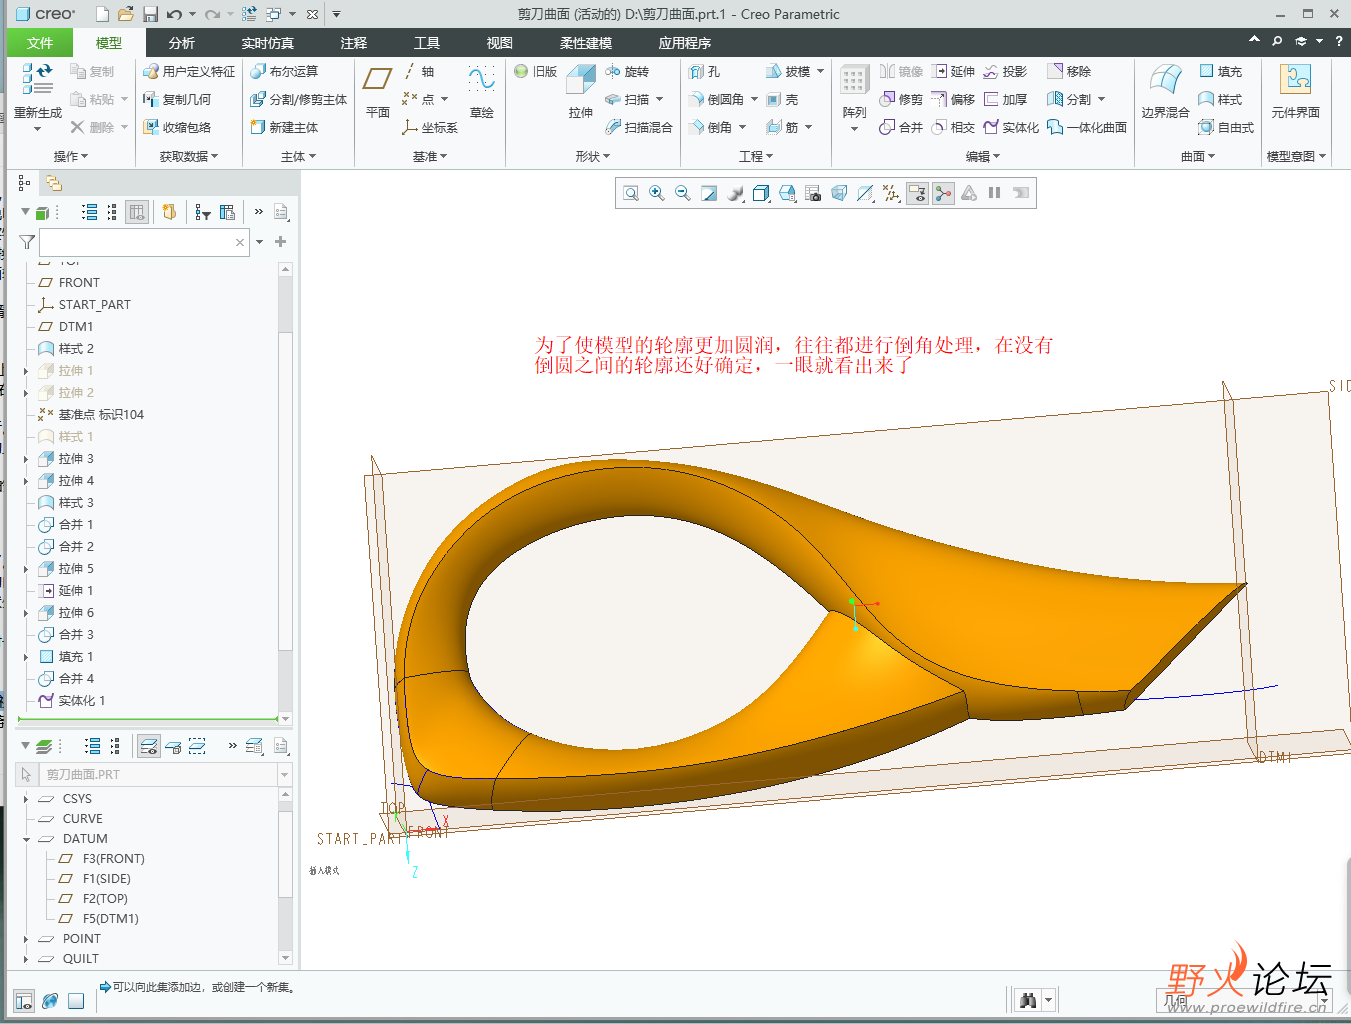Open the saved orientations cube icon
The height and width of the screenshot is (1024, 1351).
pos(787,193)
